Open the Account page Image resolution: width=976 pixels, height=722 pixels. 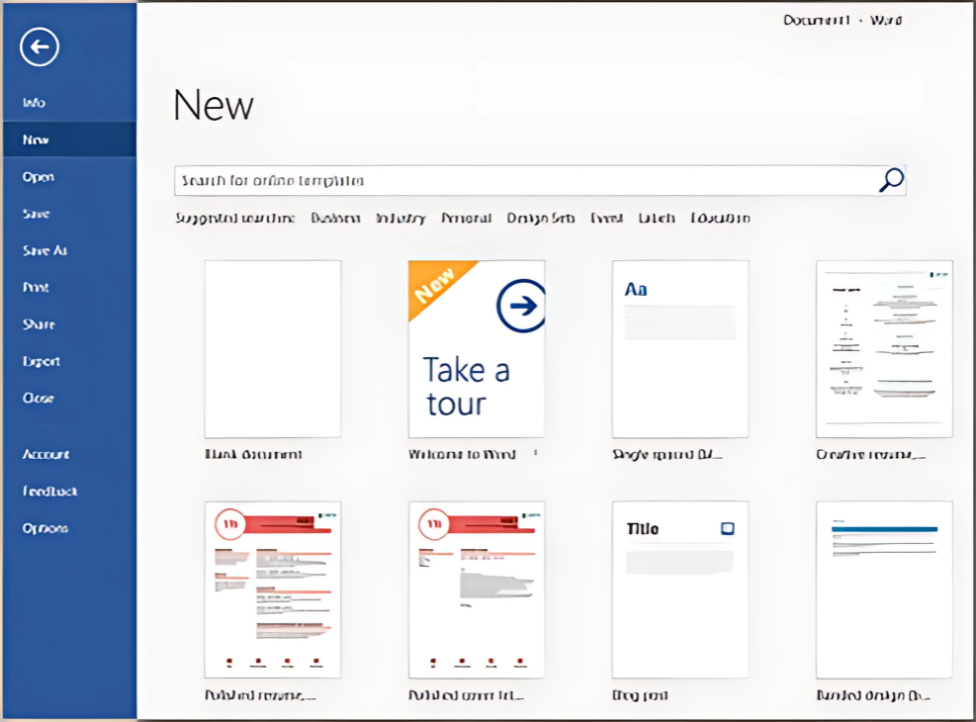point(46,454)
